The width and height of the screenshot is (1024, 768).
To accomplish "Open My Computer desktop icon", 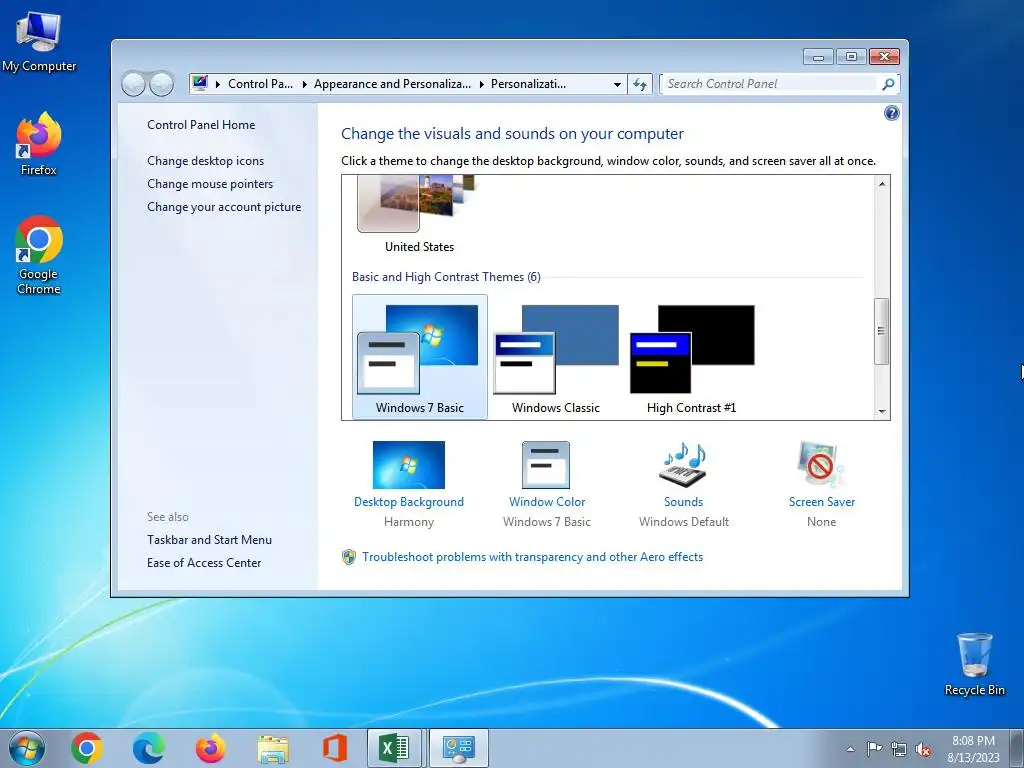I will click(x=39, y=40).
